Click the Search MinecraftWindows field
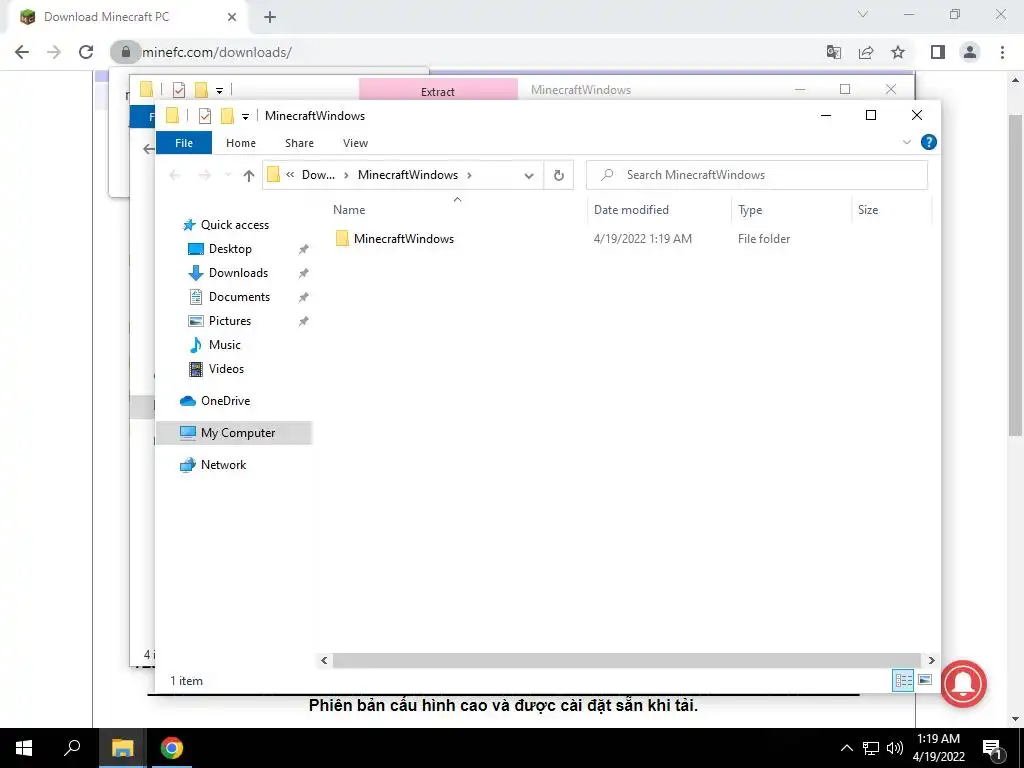 pos(757,175)
